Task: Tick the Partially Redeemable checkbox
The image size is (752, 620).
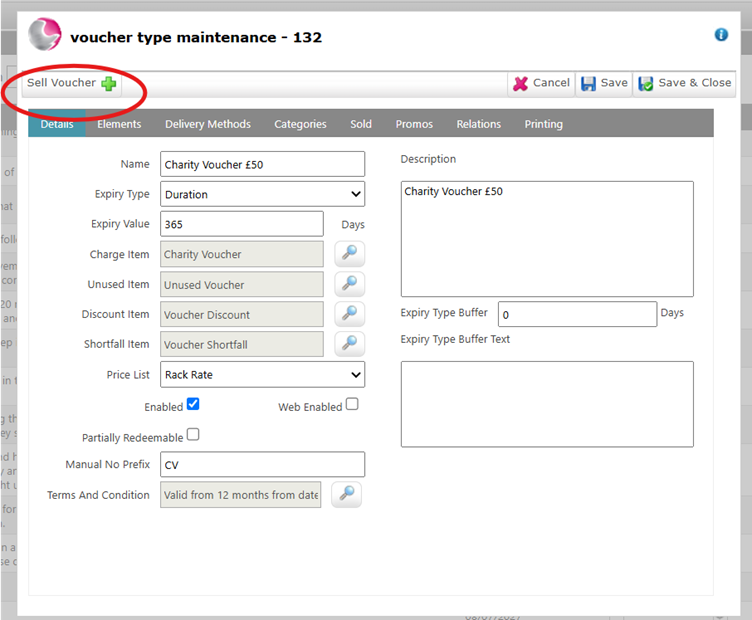Action: (193, 434)
